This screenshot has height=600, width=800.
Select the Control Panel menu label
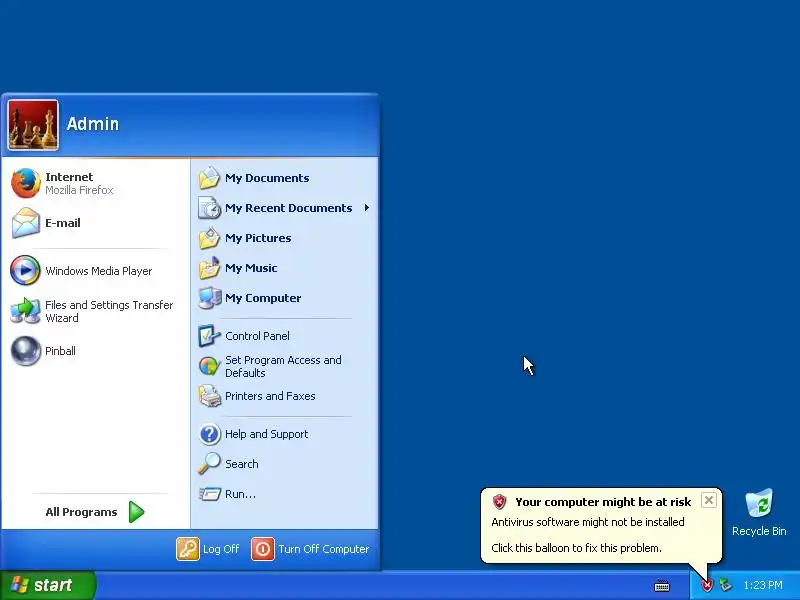[x=257, y=336]
